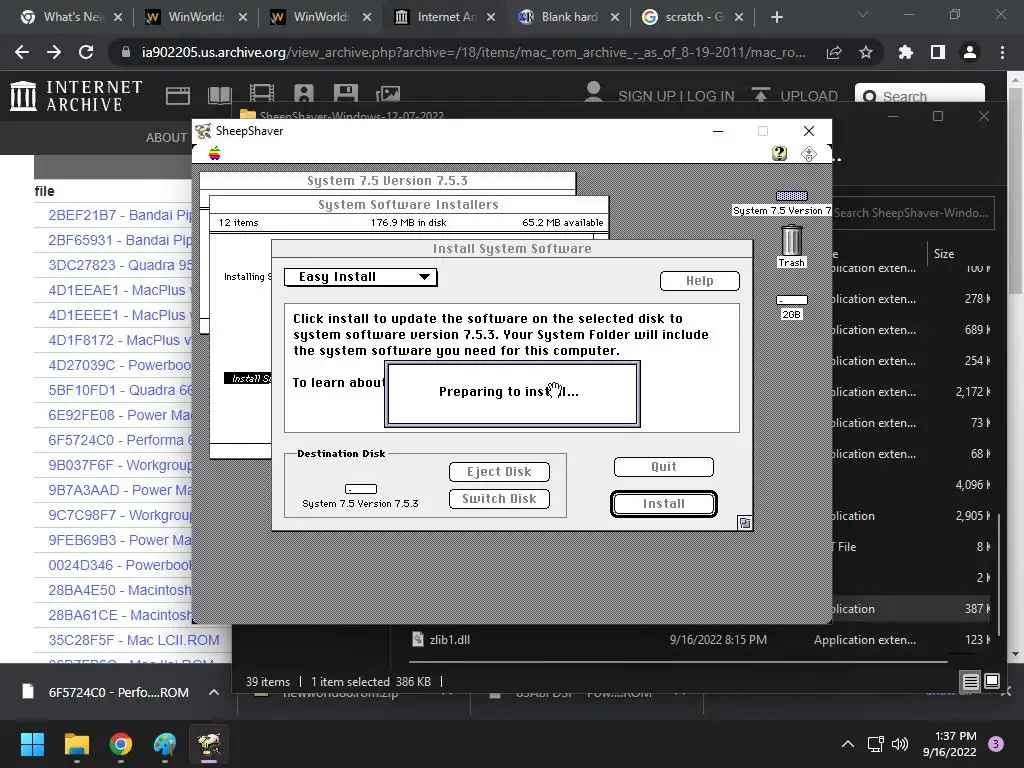Screen dimensions: 1024x768
Task: Switch Explorer to details view
Action: [970, 681]
